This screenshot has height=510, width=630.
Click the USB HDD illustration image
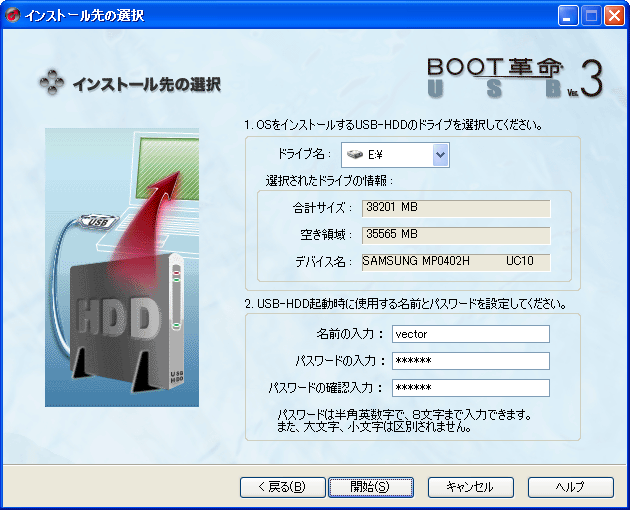point(122,267)
